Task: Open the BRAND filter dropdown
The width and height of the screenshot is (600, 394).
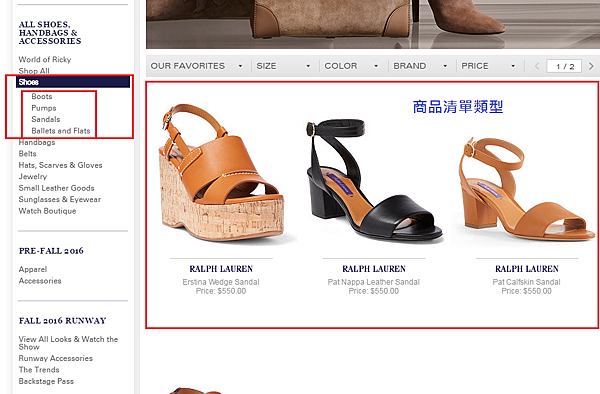Action: click(x=420, y=66)
